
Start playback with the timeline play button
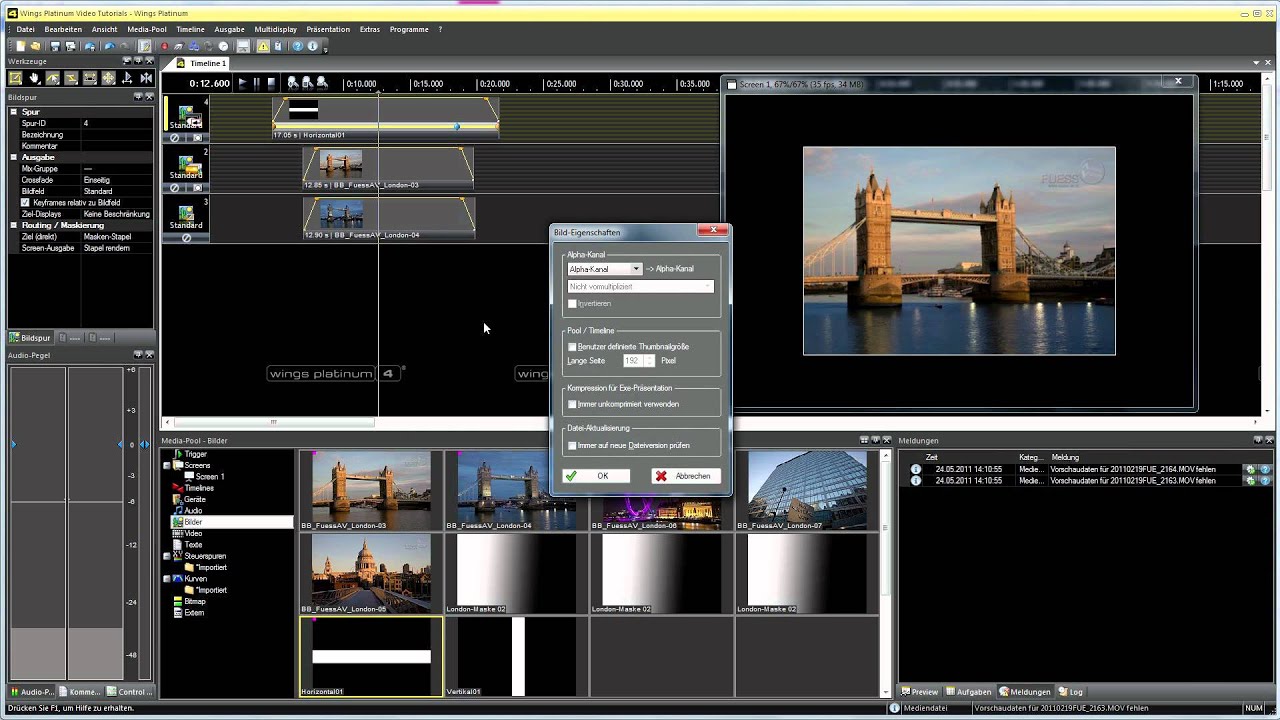(x=243, y=84)
